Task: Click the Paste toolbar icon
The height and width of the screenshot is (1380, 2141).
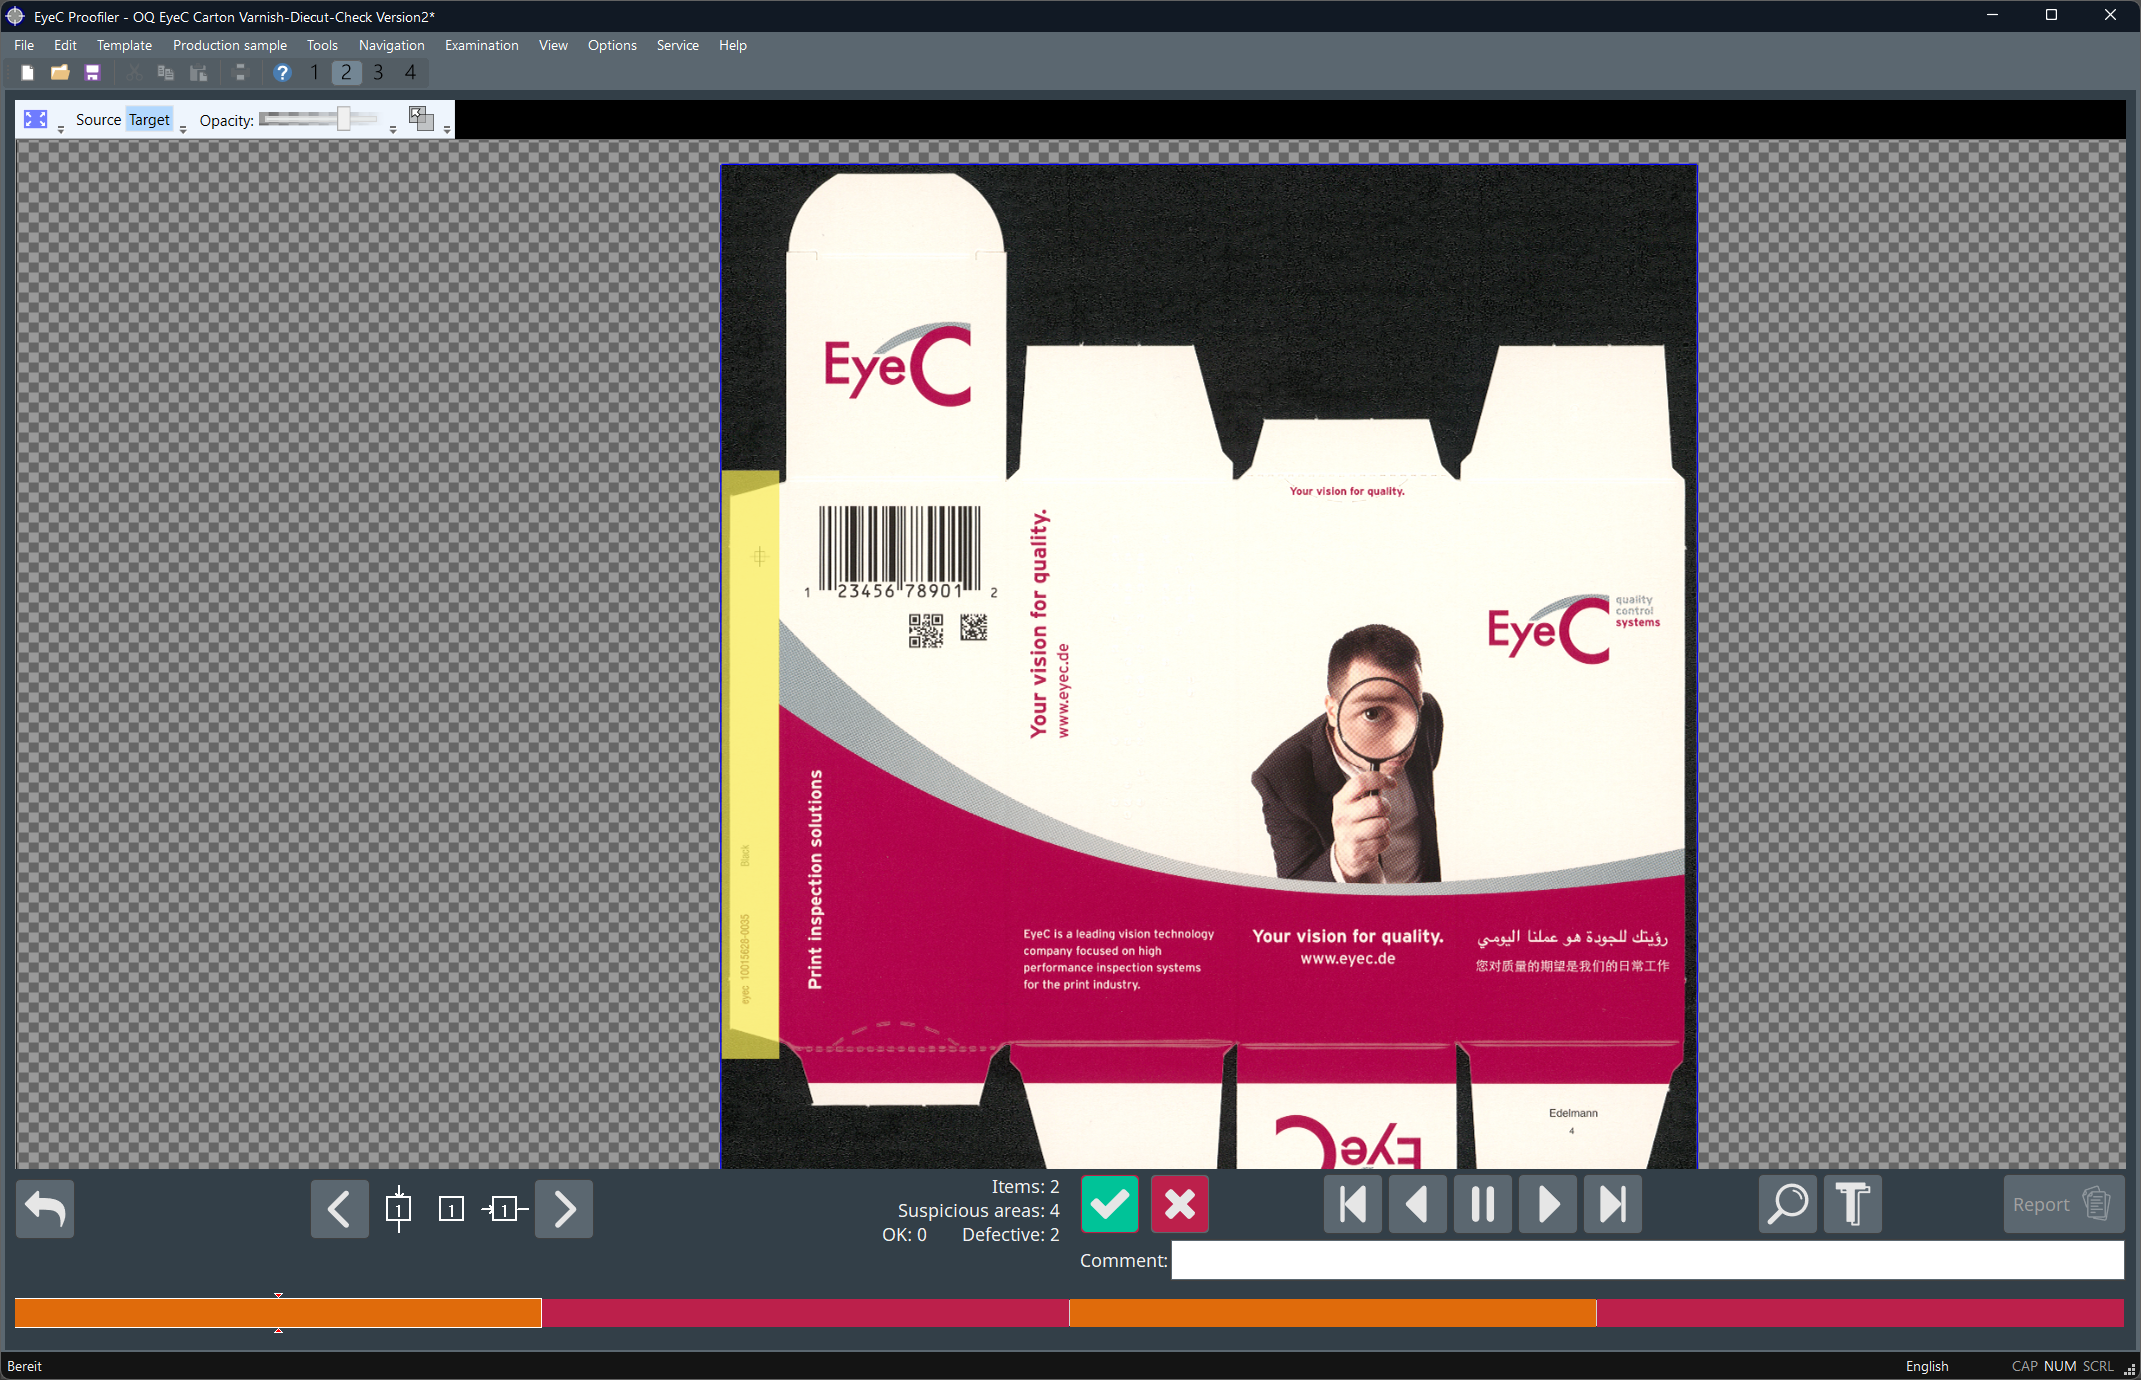Action: coord(199,72)
